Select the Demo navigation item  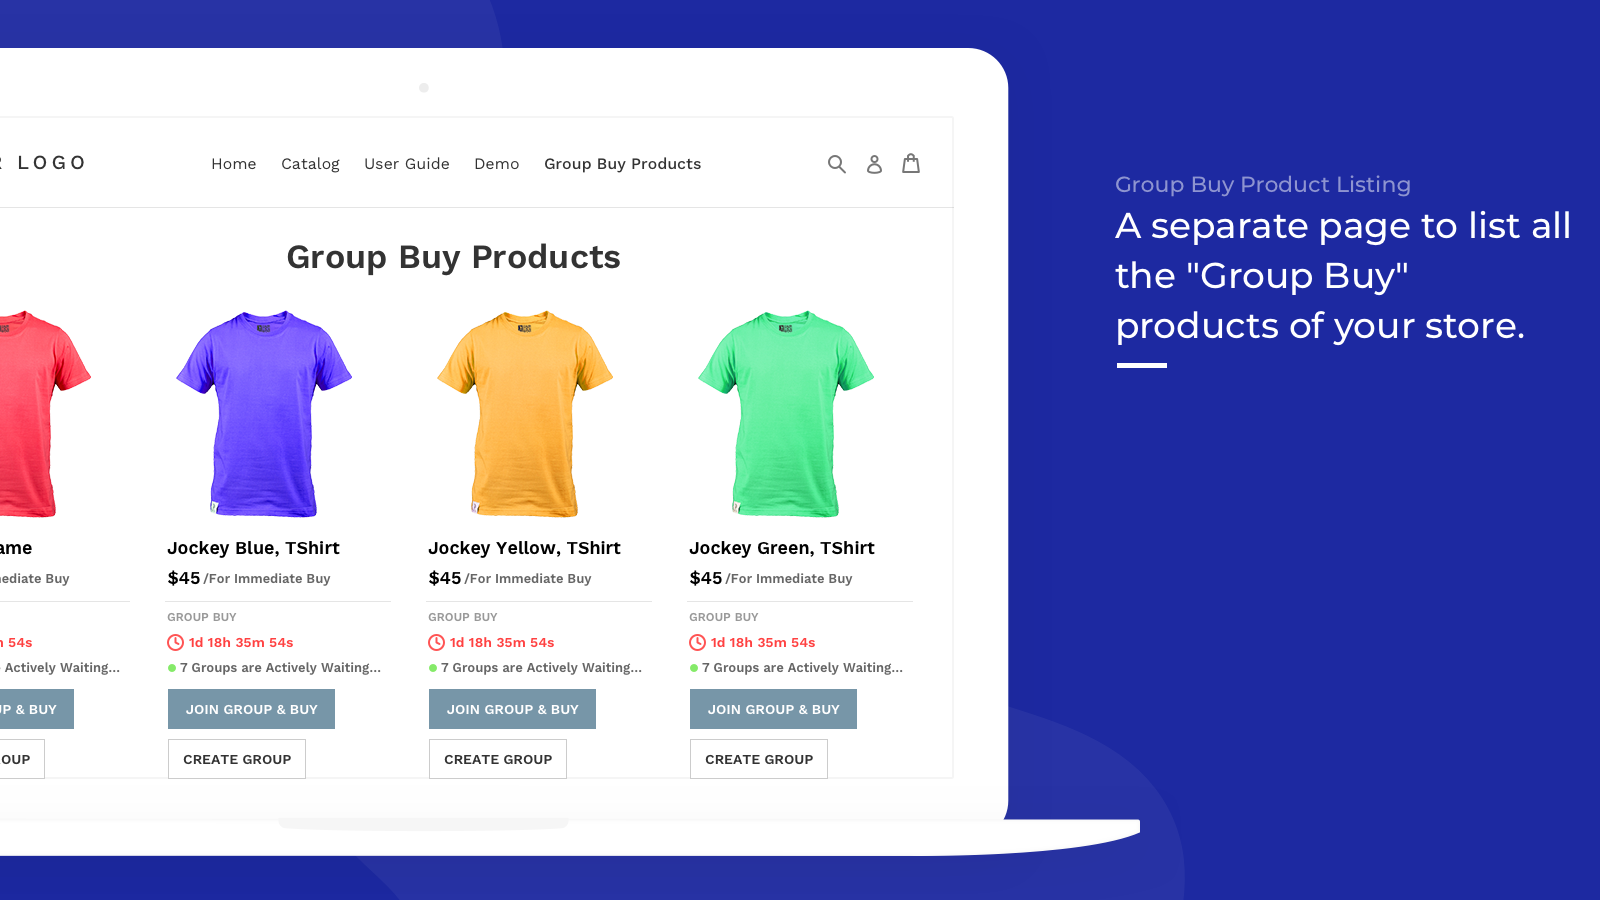(497, 164)
